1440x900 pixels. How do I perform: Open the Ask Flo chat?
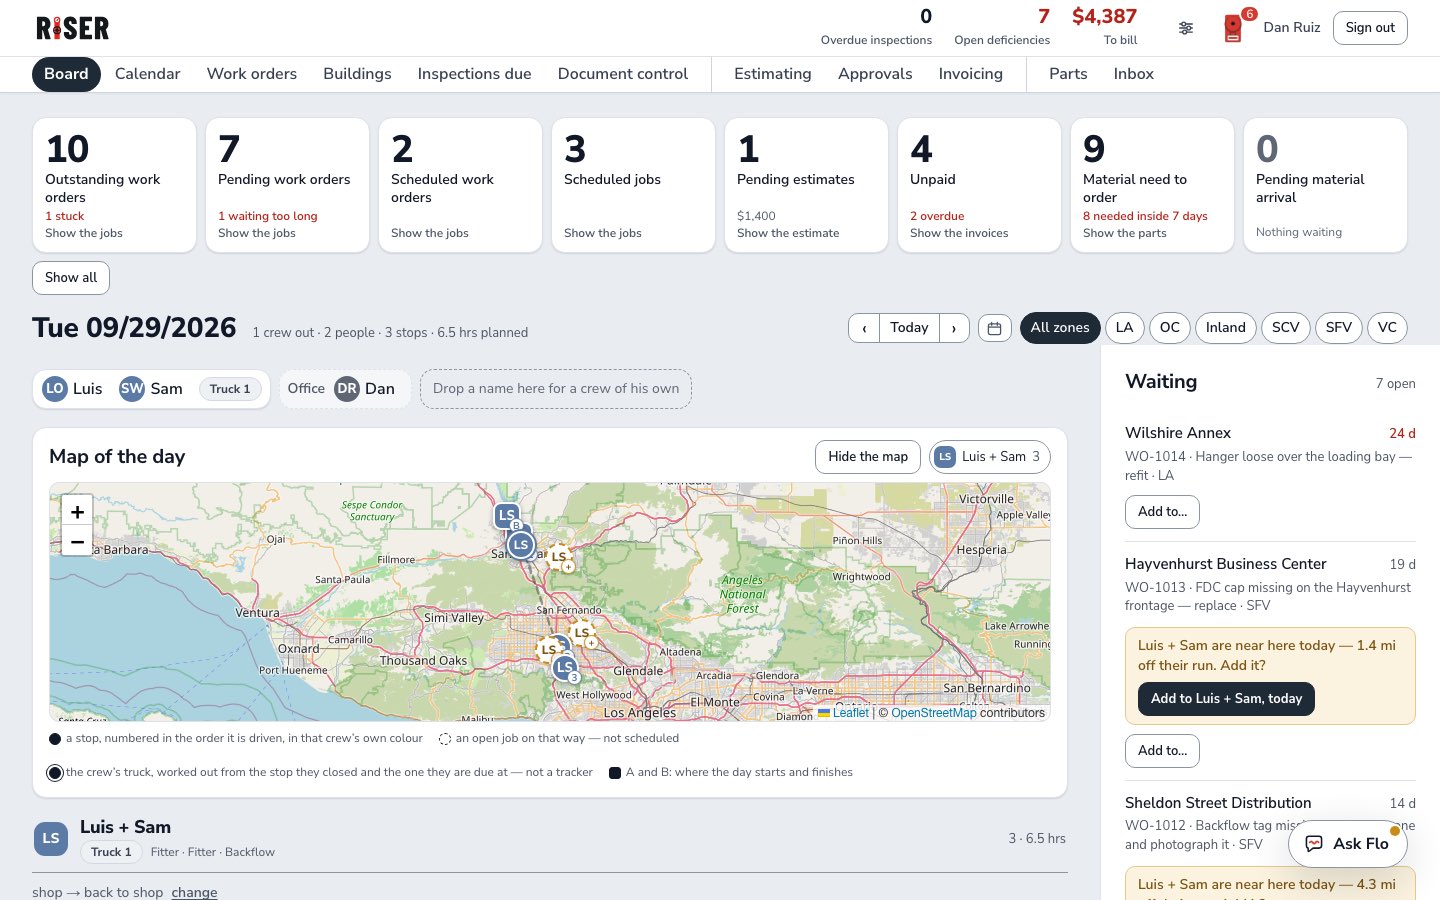pos(1347,844)
